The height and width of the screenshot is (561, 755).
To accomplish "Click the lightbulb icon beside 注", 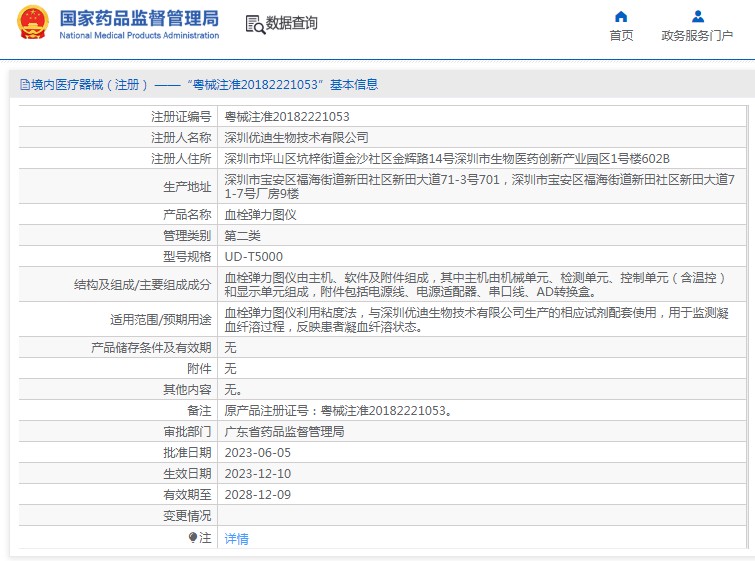I will (193, 538).
